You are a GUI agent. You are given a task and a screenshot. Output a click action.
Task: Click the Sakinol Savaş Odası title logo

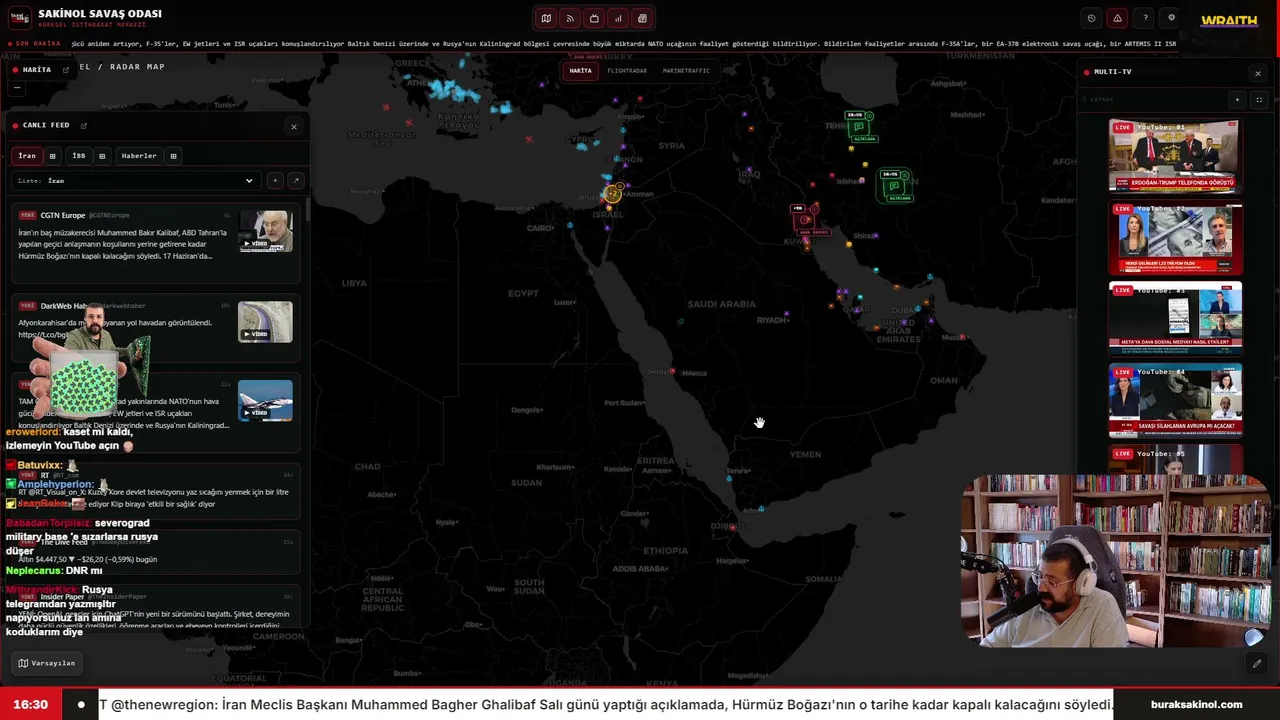point(87,17)
